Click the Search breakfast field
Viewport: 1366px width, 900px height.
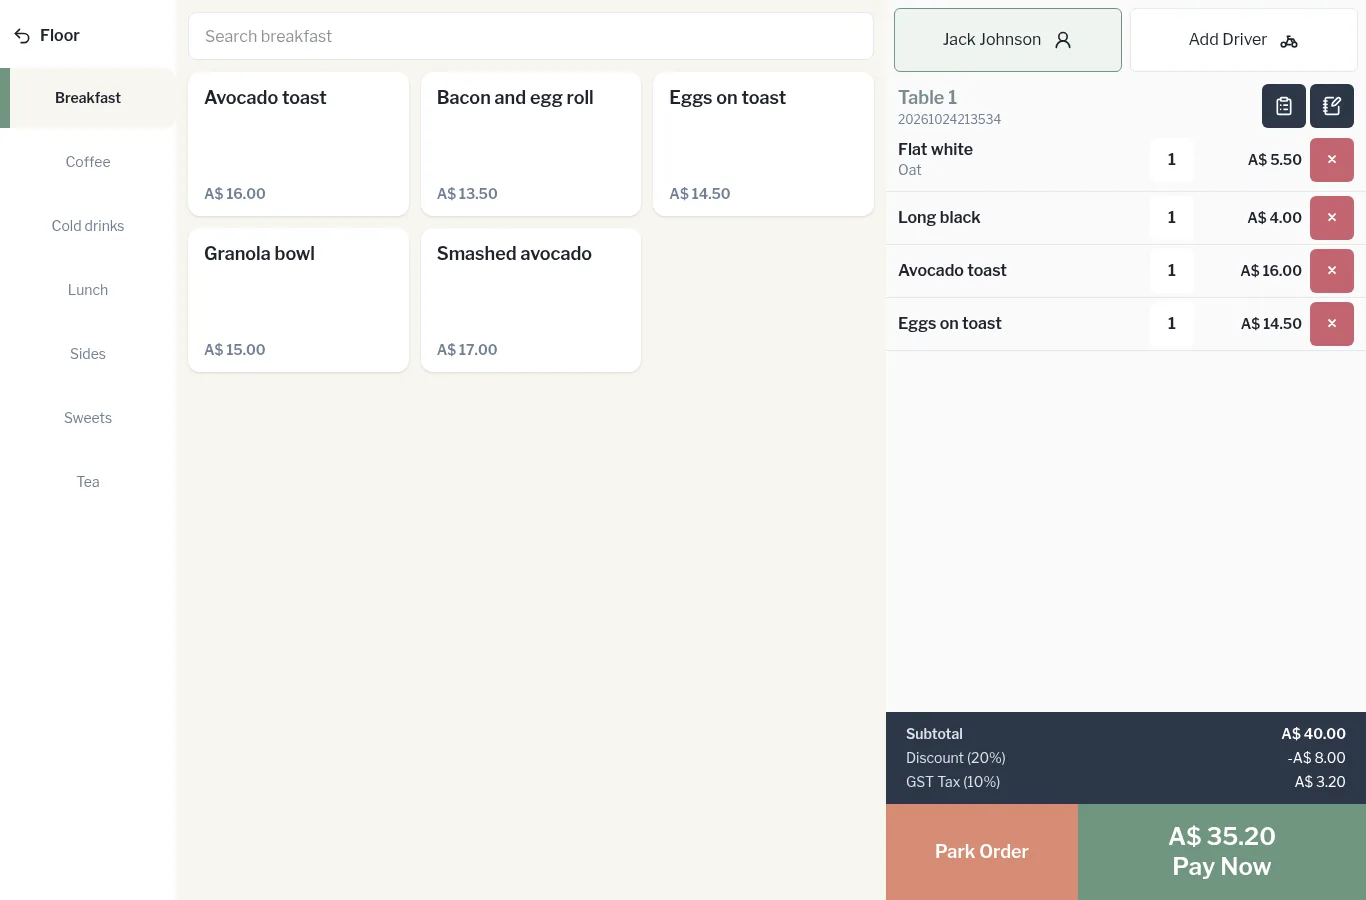(x=531, y=36)
